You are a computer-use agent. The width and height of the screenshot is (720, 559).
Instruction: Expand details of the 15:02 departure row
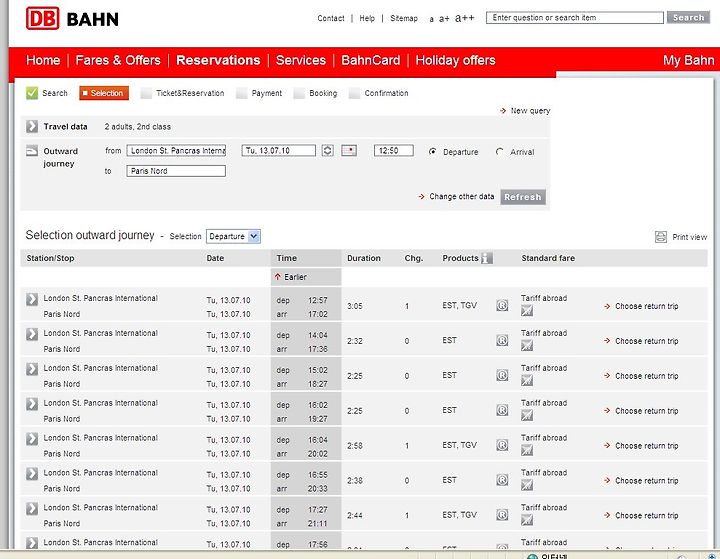(32, 369)
